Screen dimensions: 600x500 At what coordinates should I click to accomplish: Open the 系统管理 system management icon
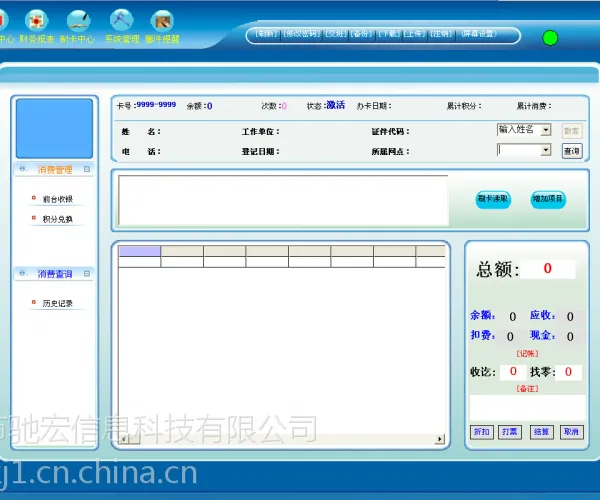click(122, 20)
